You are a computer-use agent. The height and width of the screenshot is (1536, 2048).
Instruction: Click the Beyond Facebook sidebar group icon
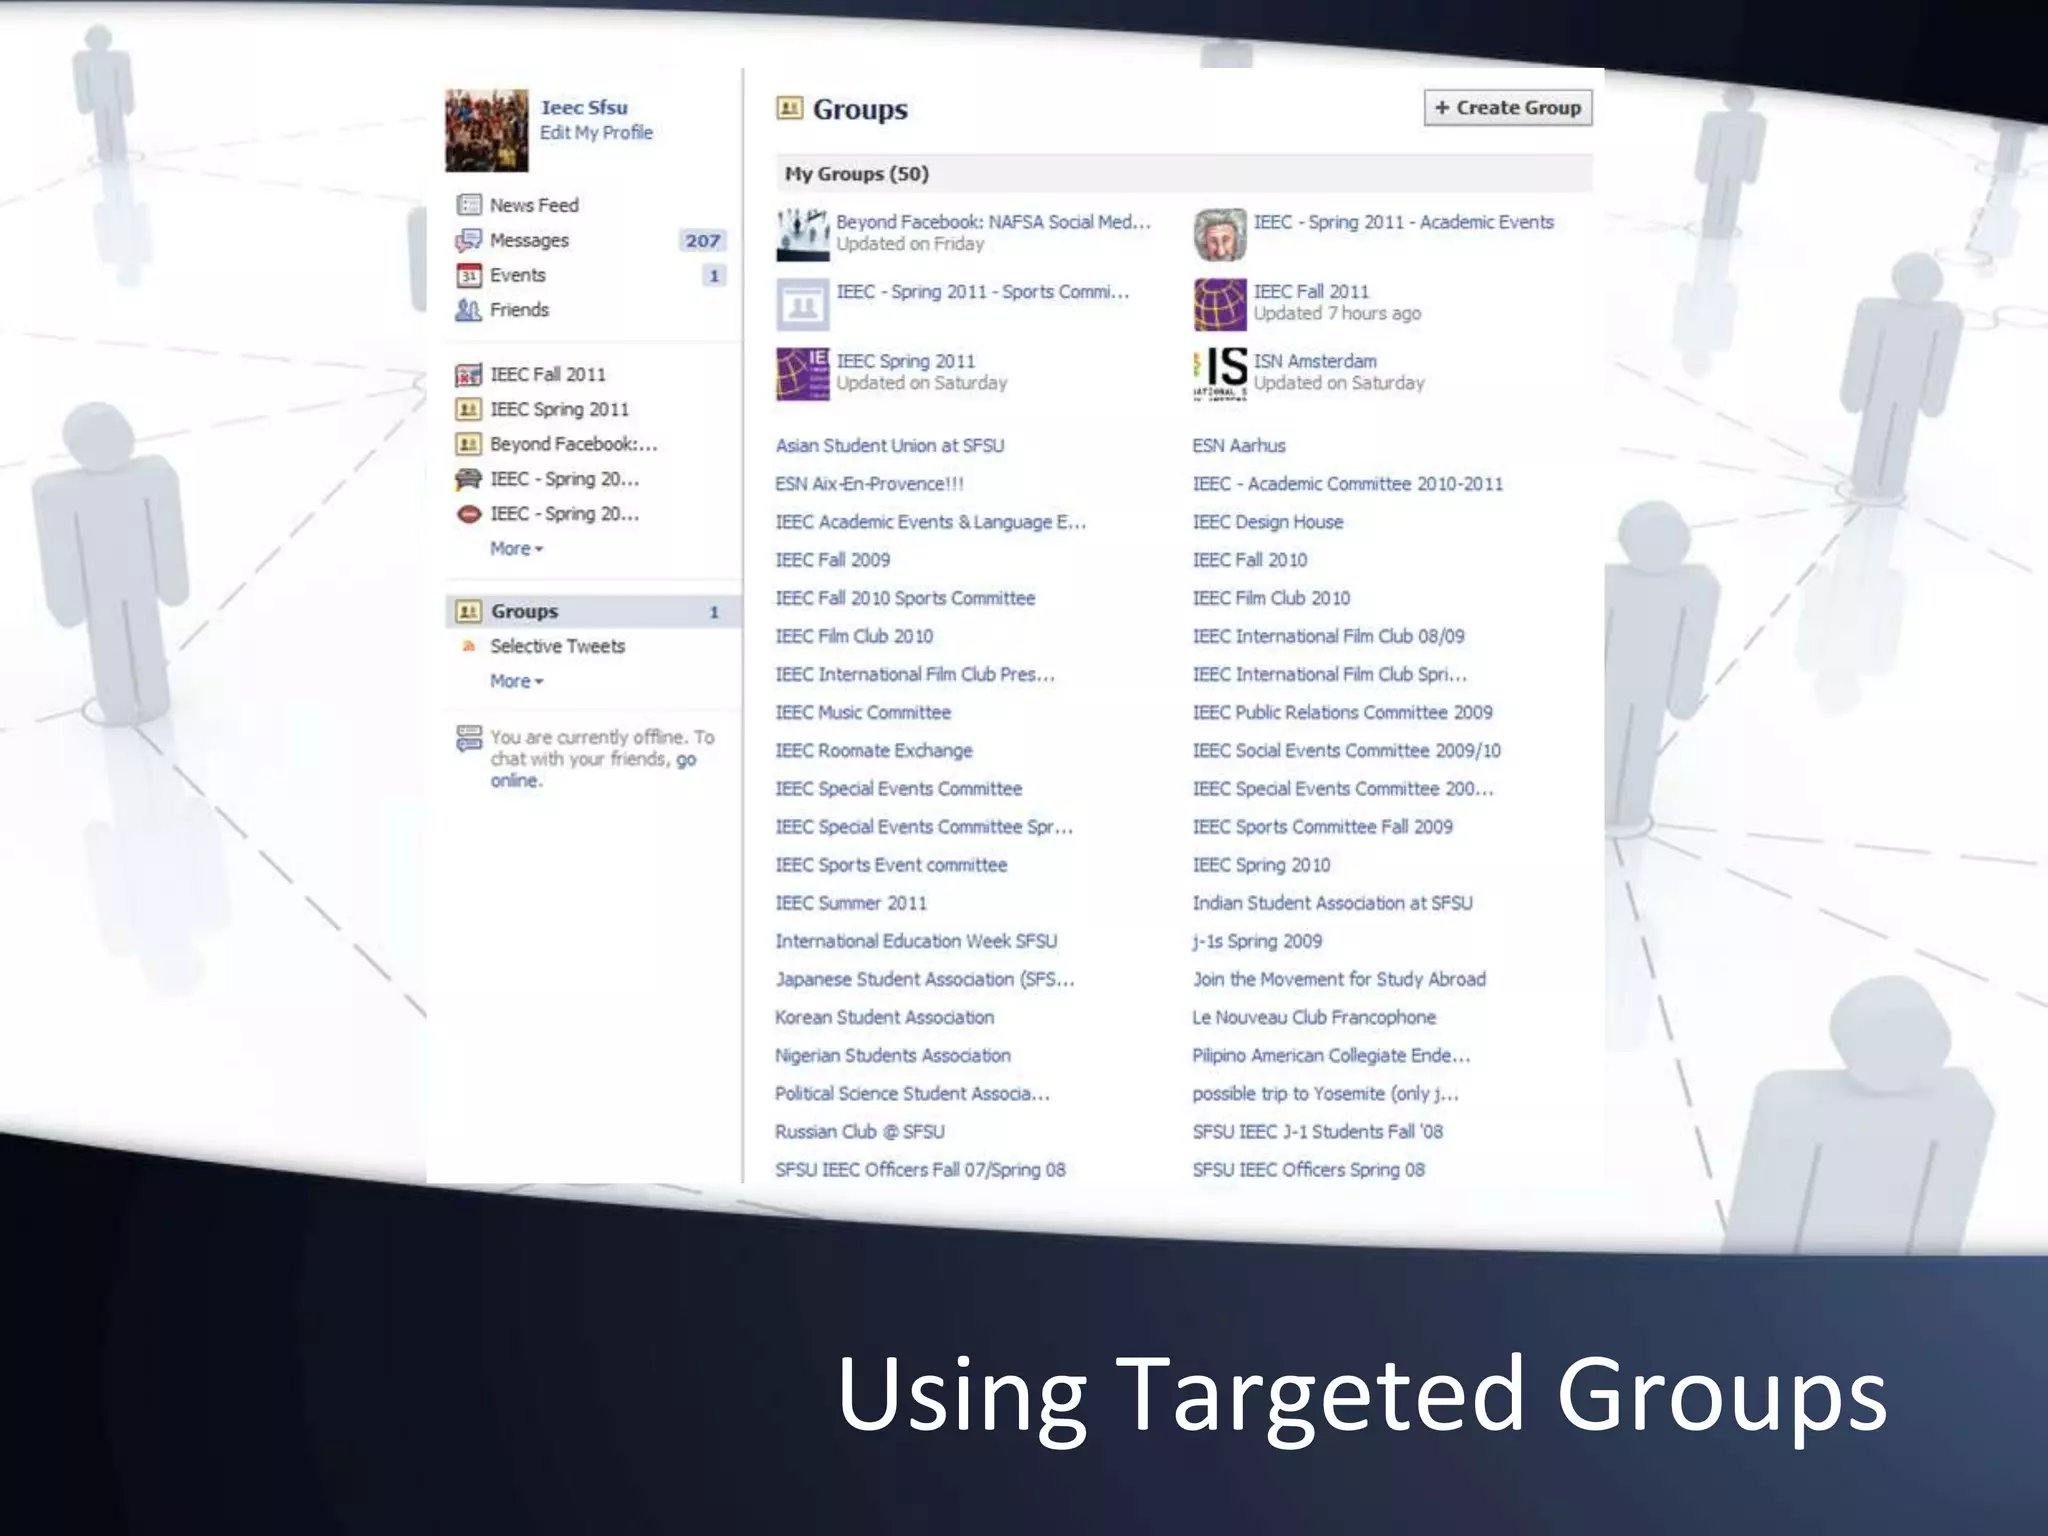[468, 444]
